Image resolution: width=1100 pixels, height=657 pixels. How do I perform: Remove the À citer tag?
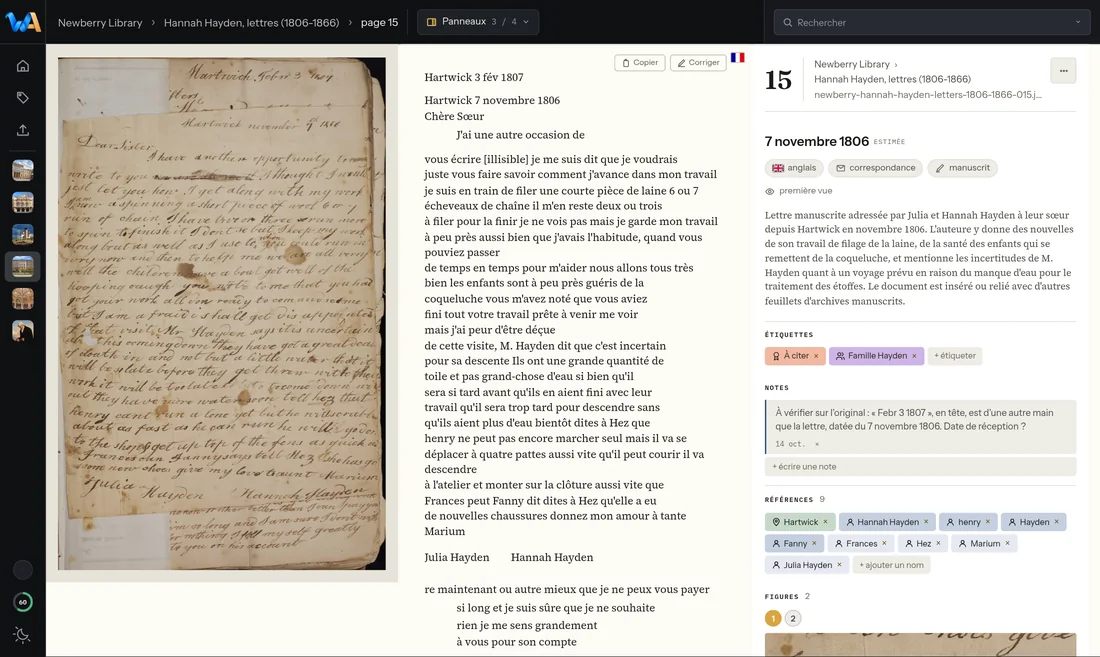[x=816, y=356]
